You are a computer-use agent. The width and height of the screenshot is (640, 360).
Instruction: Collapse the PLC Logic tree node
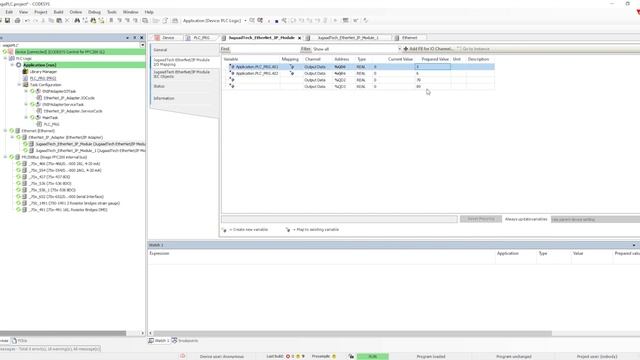click(5, 58)
